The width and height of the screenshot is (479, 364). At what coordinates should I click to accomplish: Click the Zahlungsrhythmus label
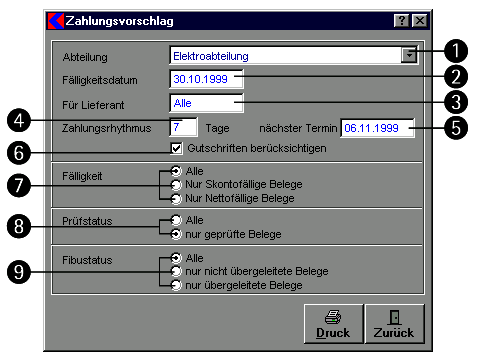pos(107,128)
